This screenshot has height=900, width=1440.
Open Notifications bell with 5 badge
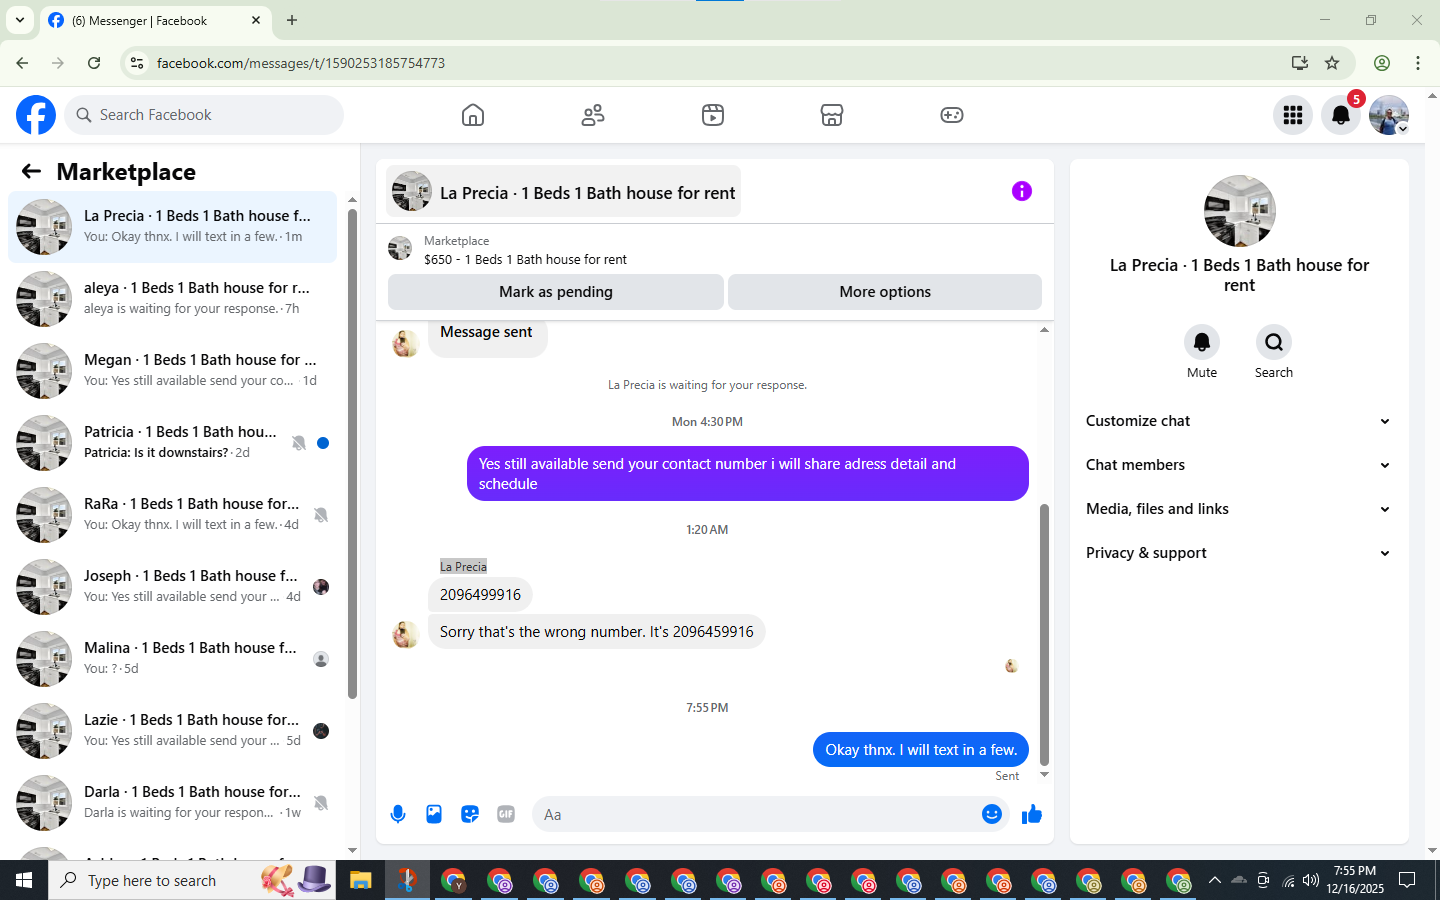tap(1341, 115)
